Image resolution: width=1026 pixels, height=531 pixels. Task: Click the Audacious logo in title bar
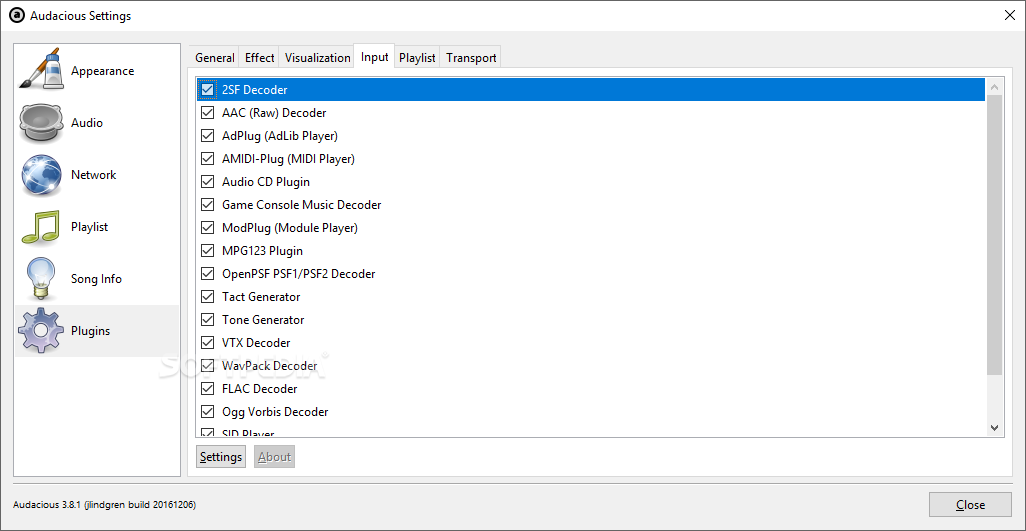tap(18, 16)
